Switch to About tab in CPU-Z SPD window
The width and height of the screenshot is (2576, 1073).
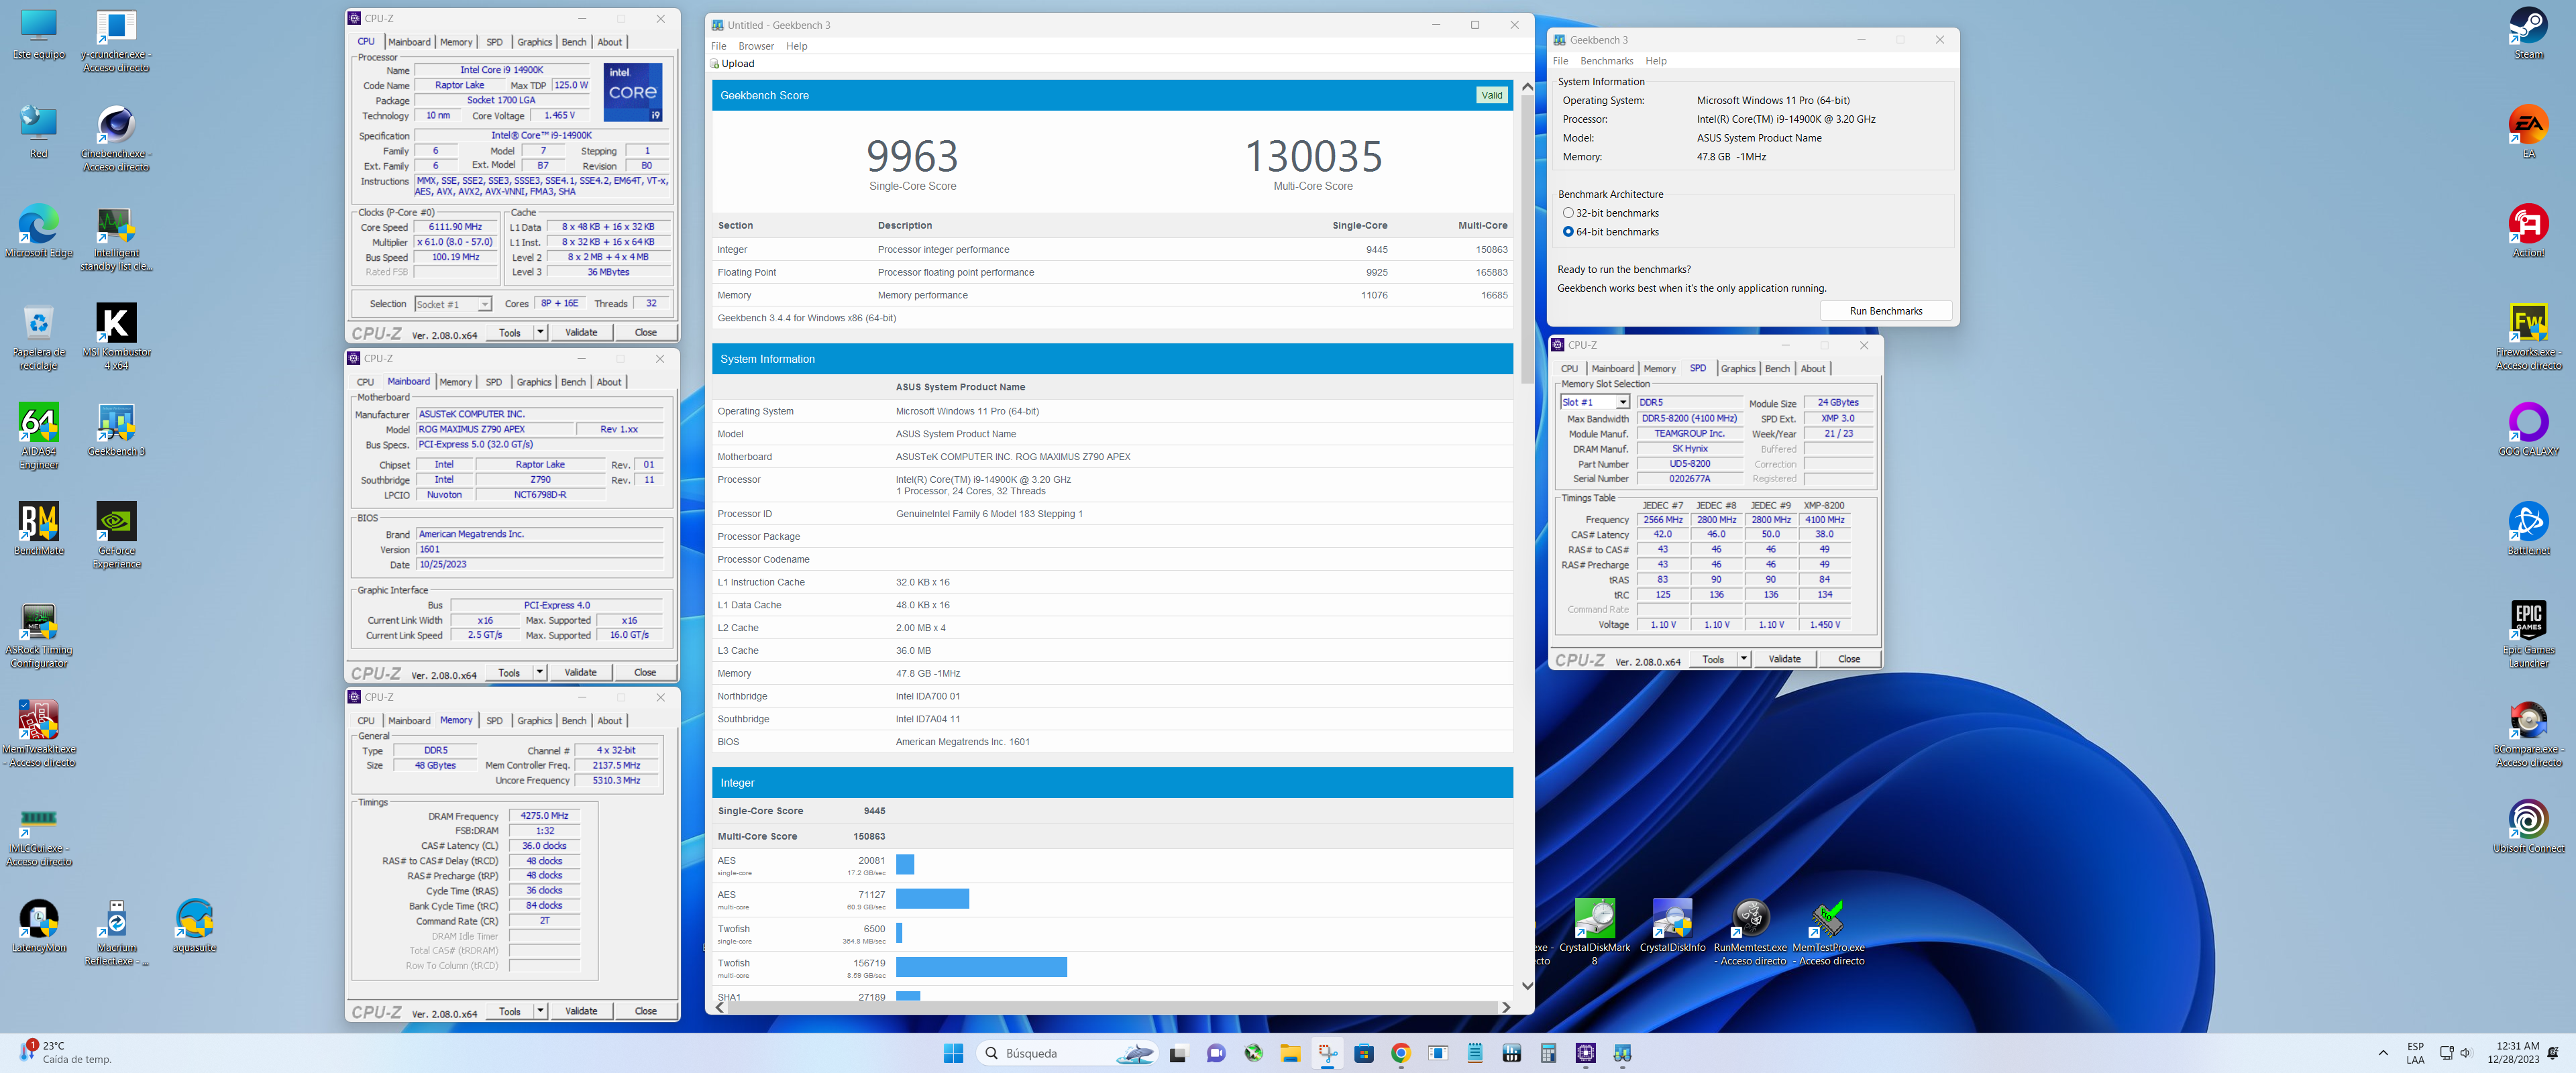tap(1813, 369)
